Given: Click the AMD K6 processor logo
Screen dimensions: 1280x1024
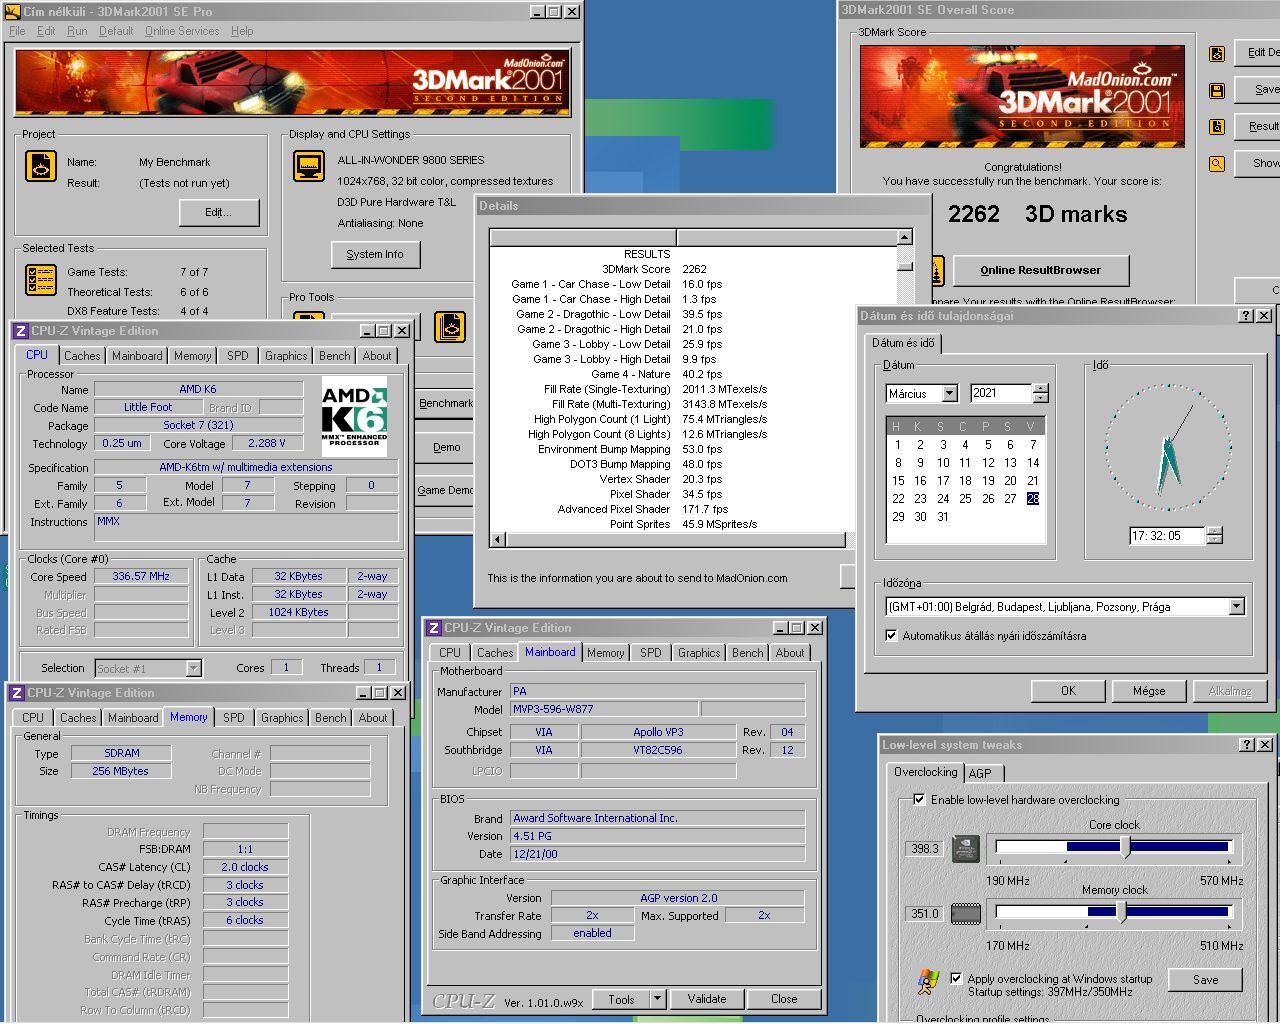Looking at the screenshot, I should 354,416.
